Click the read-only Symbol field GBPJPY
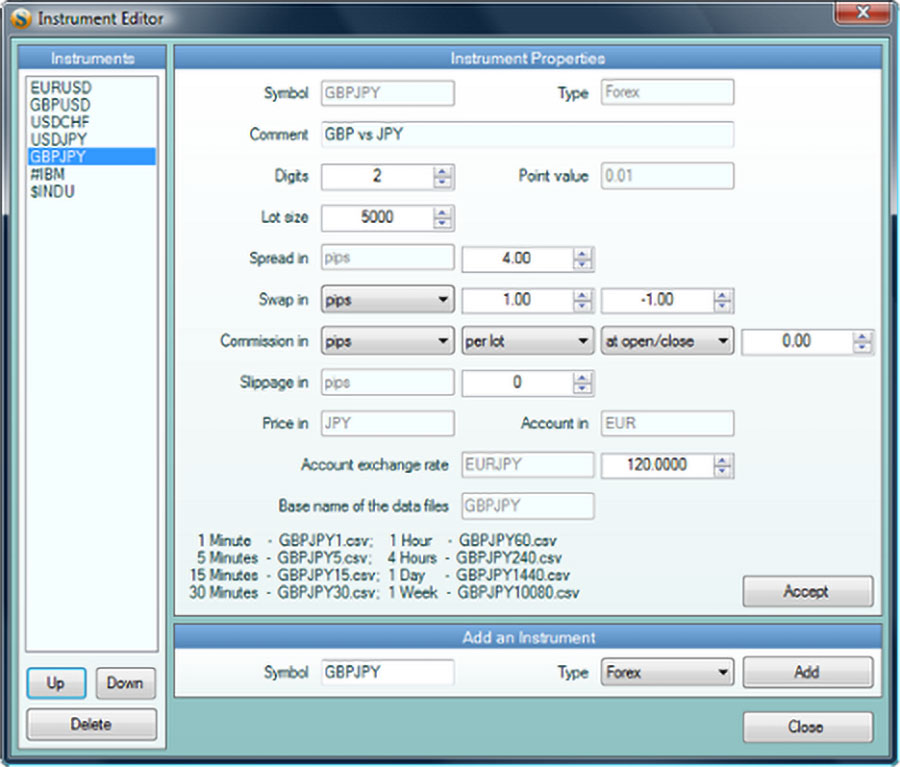900x767 pixels. tap(387, 93)
